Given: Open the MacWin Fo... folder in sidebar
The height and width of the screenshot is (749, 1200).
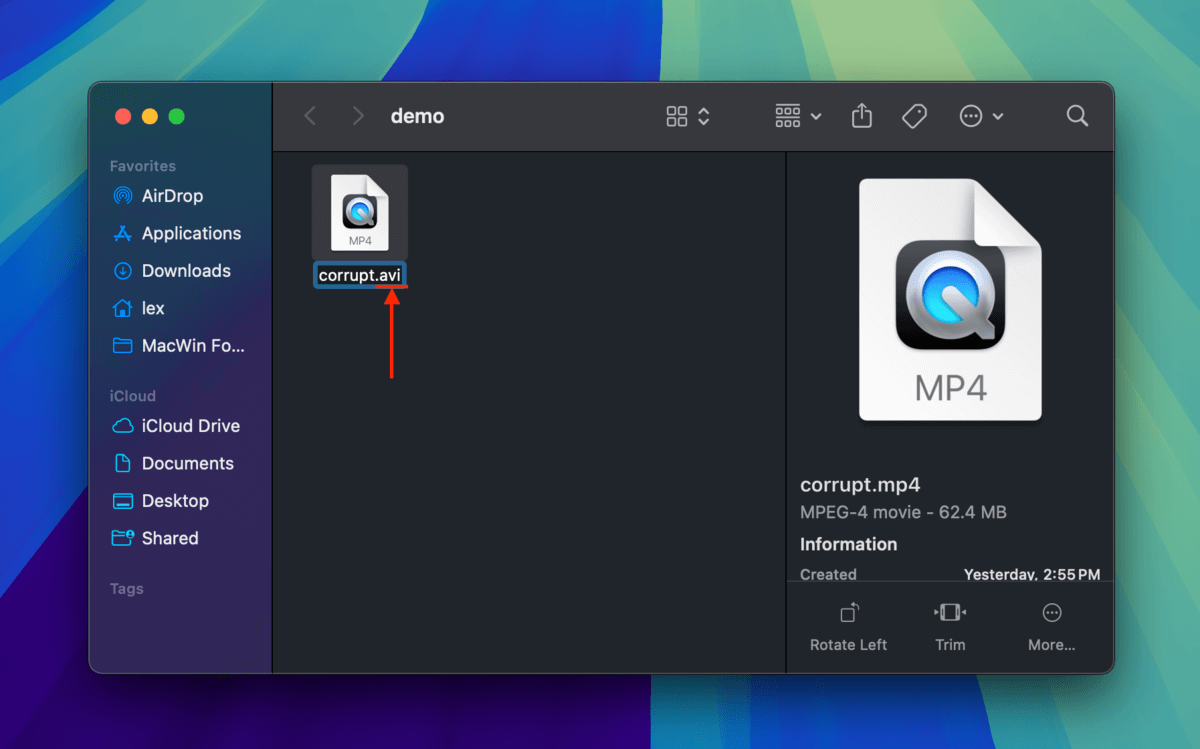Looking at the screenshot, I should click(180, 346).
